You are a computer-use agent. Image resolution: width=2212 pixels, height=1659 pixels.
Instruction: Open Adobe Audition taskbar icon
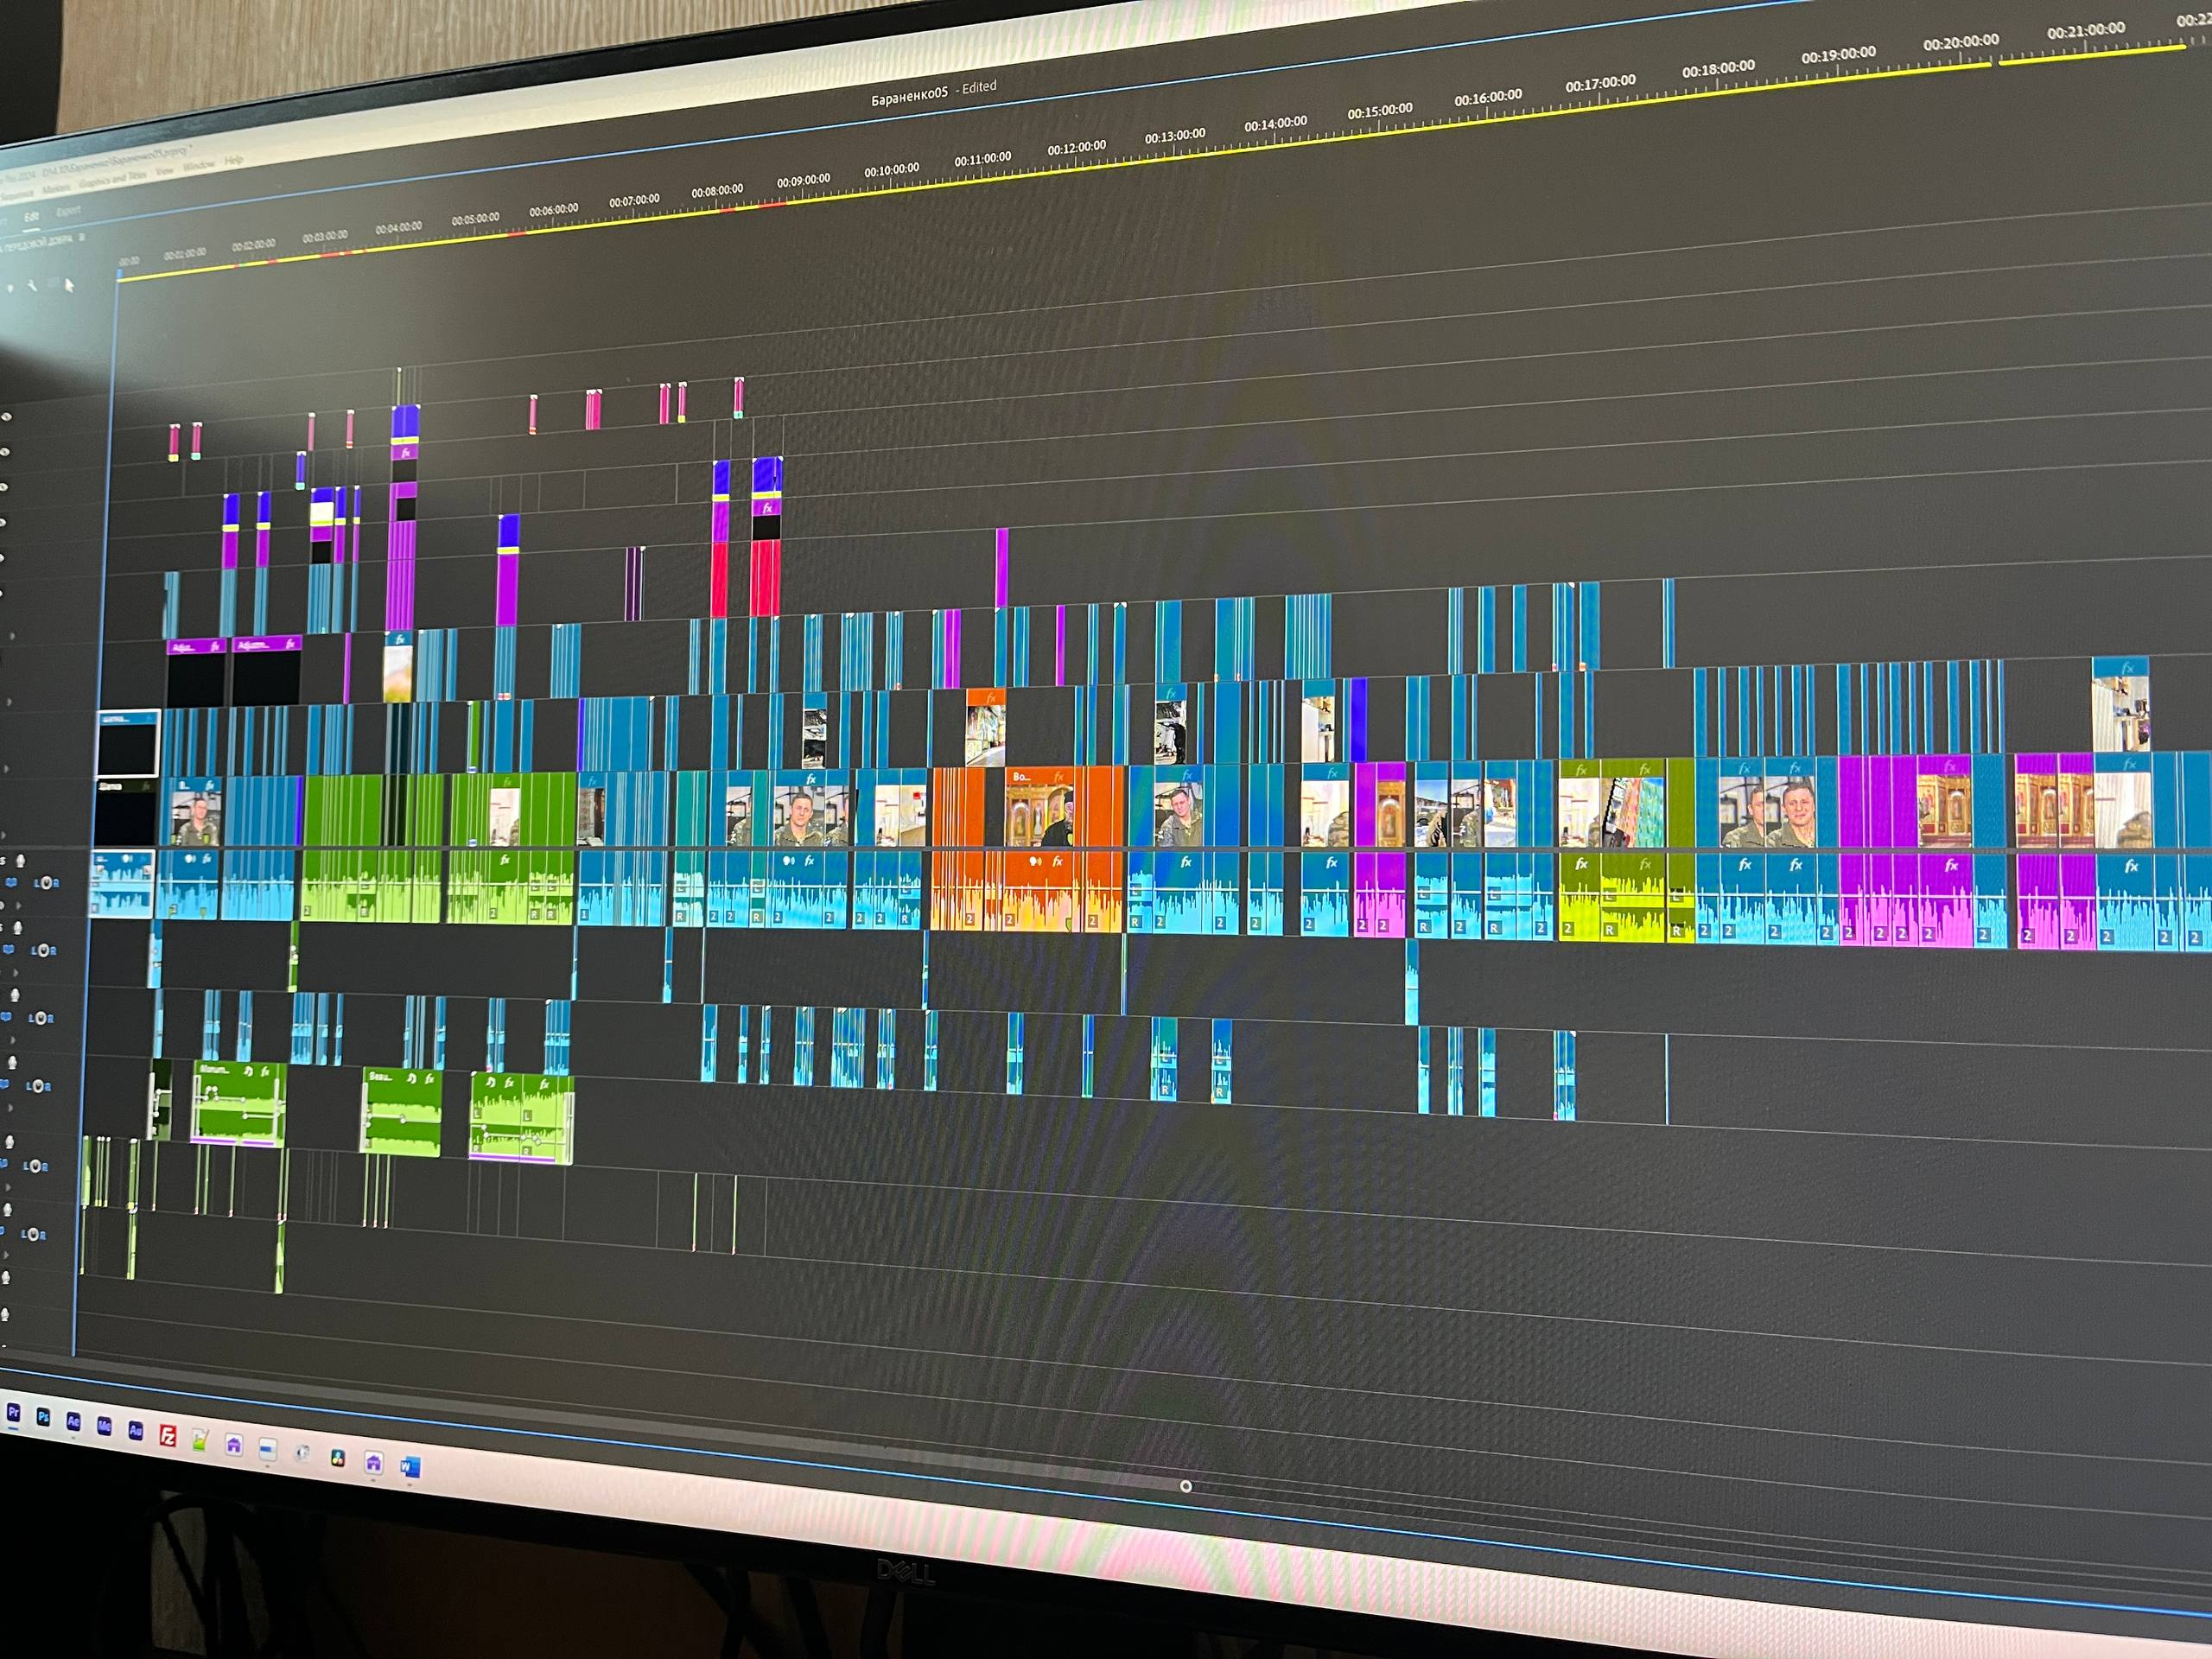pos(136,1431)
